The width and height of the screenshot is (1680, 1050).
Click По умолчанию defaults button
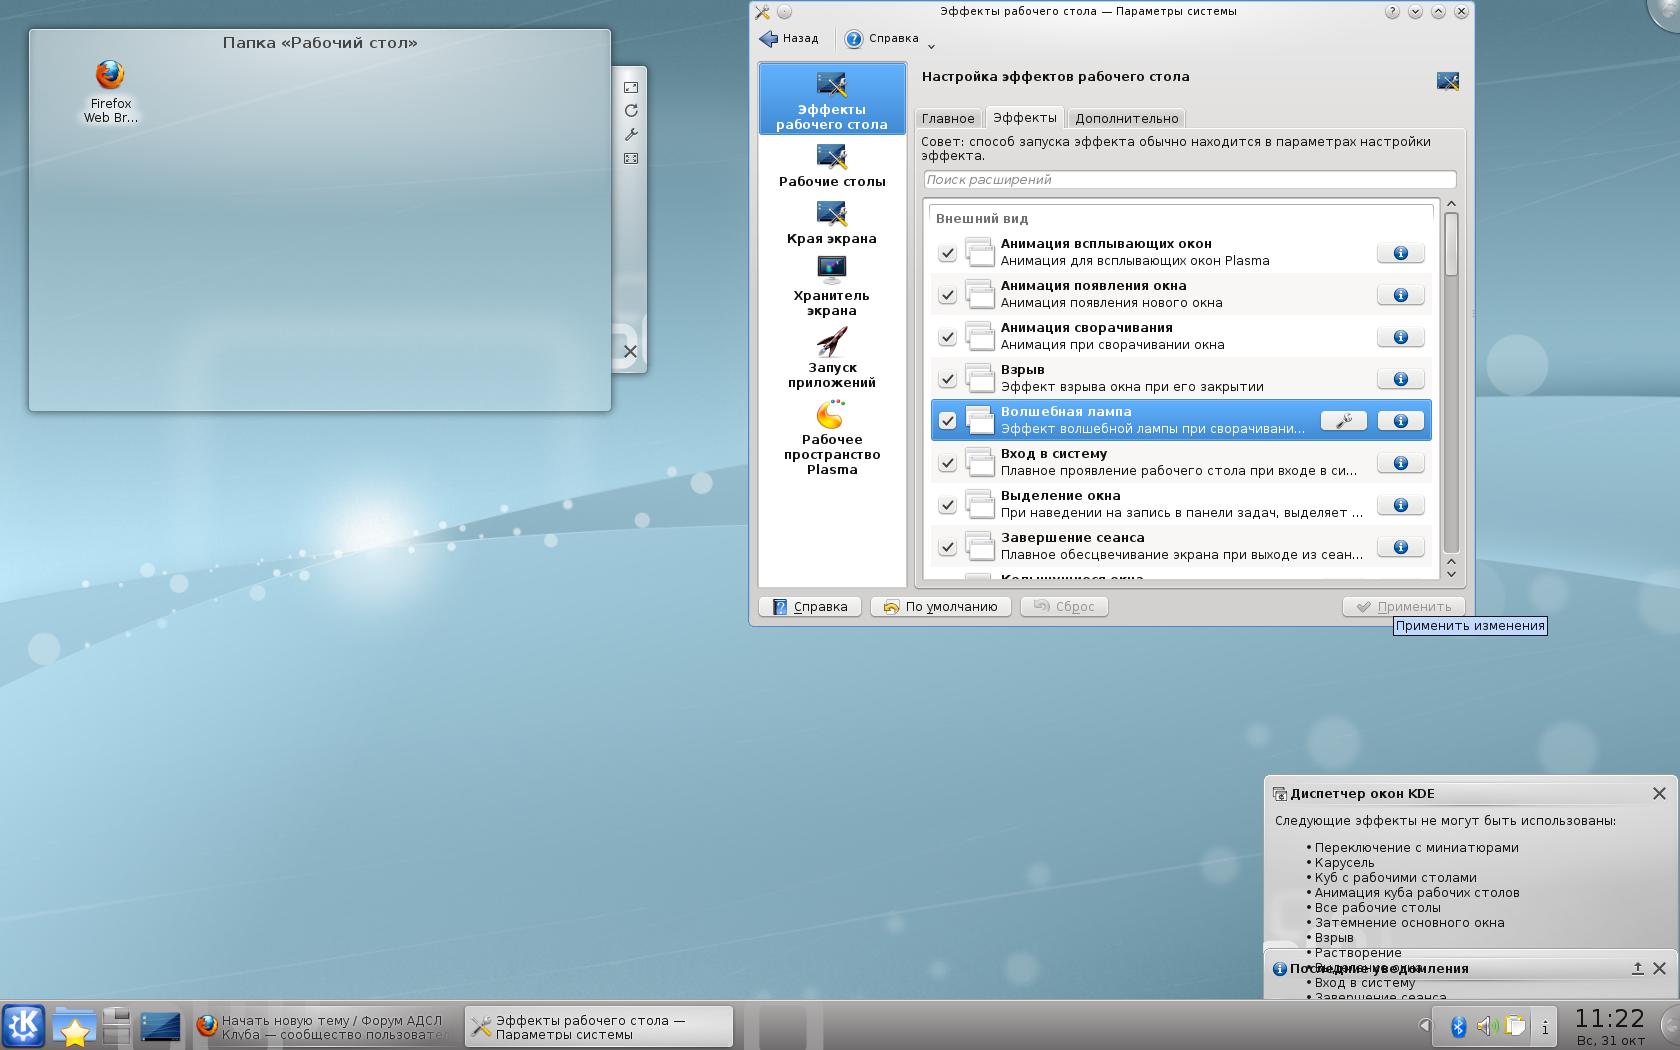pyautogui.click(x=941, y=607)
